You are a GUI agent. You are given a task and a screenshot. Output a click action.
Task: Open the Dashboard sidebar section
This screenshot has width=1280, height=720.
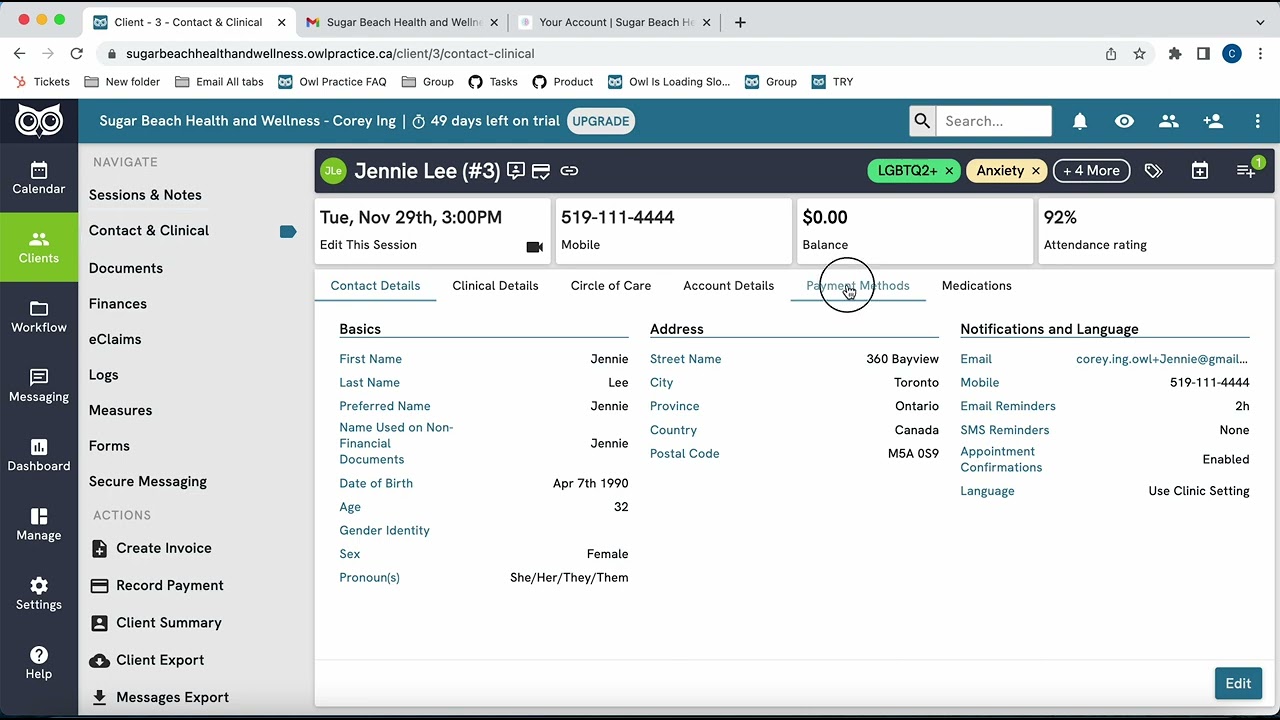(x=39, y=455)
